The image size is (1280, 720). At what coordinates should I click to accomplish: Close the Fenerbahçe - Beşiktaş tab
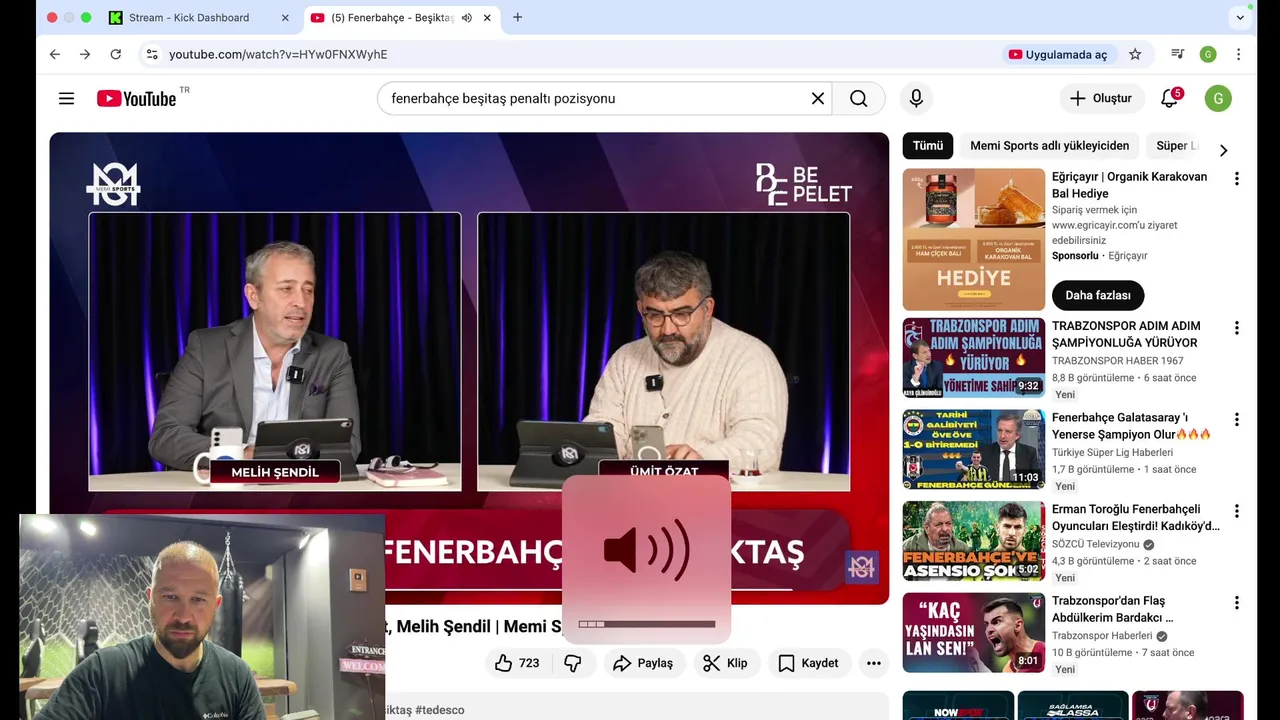tap(486, 18)
